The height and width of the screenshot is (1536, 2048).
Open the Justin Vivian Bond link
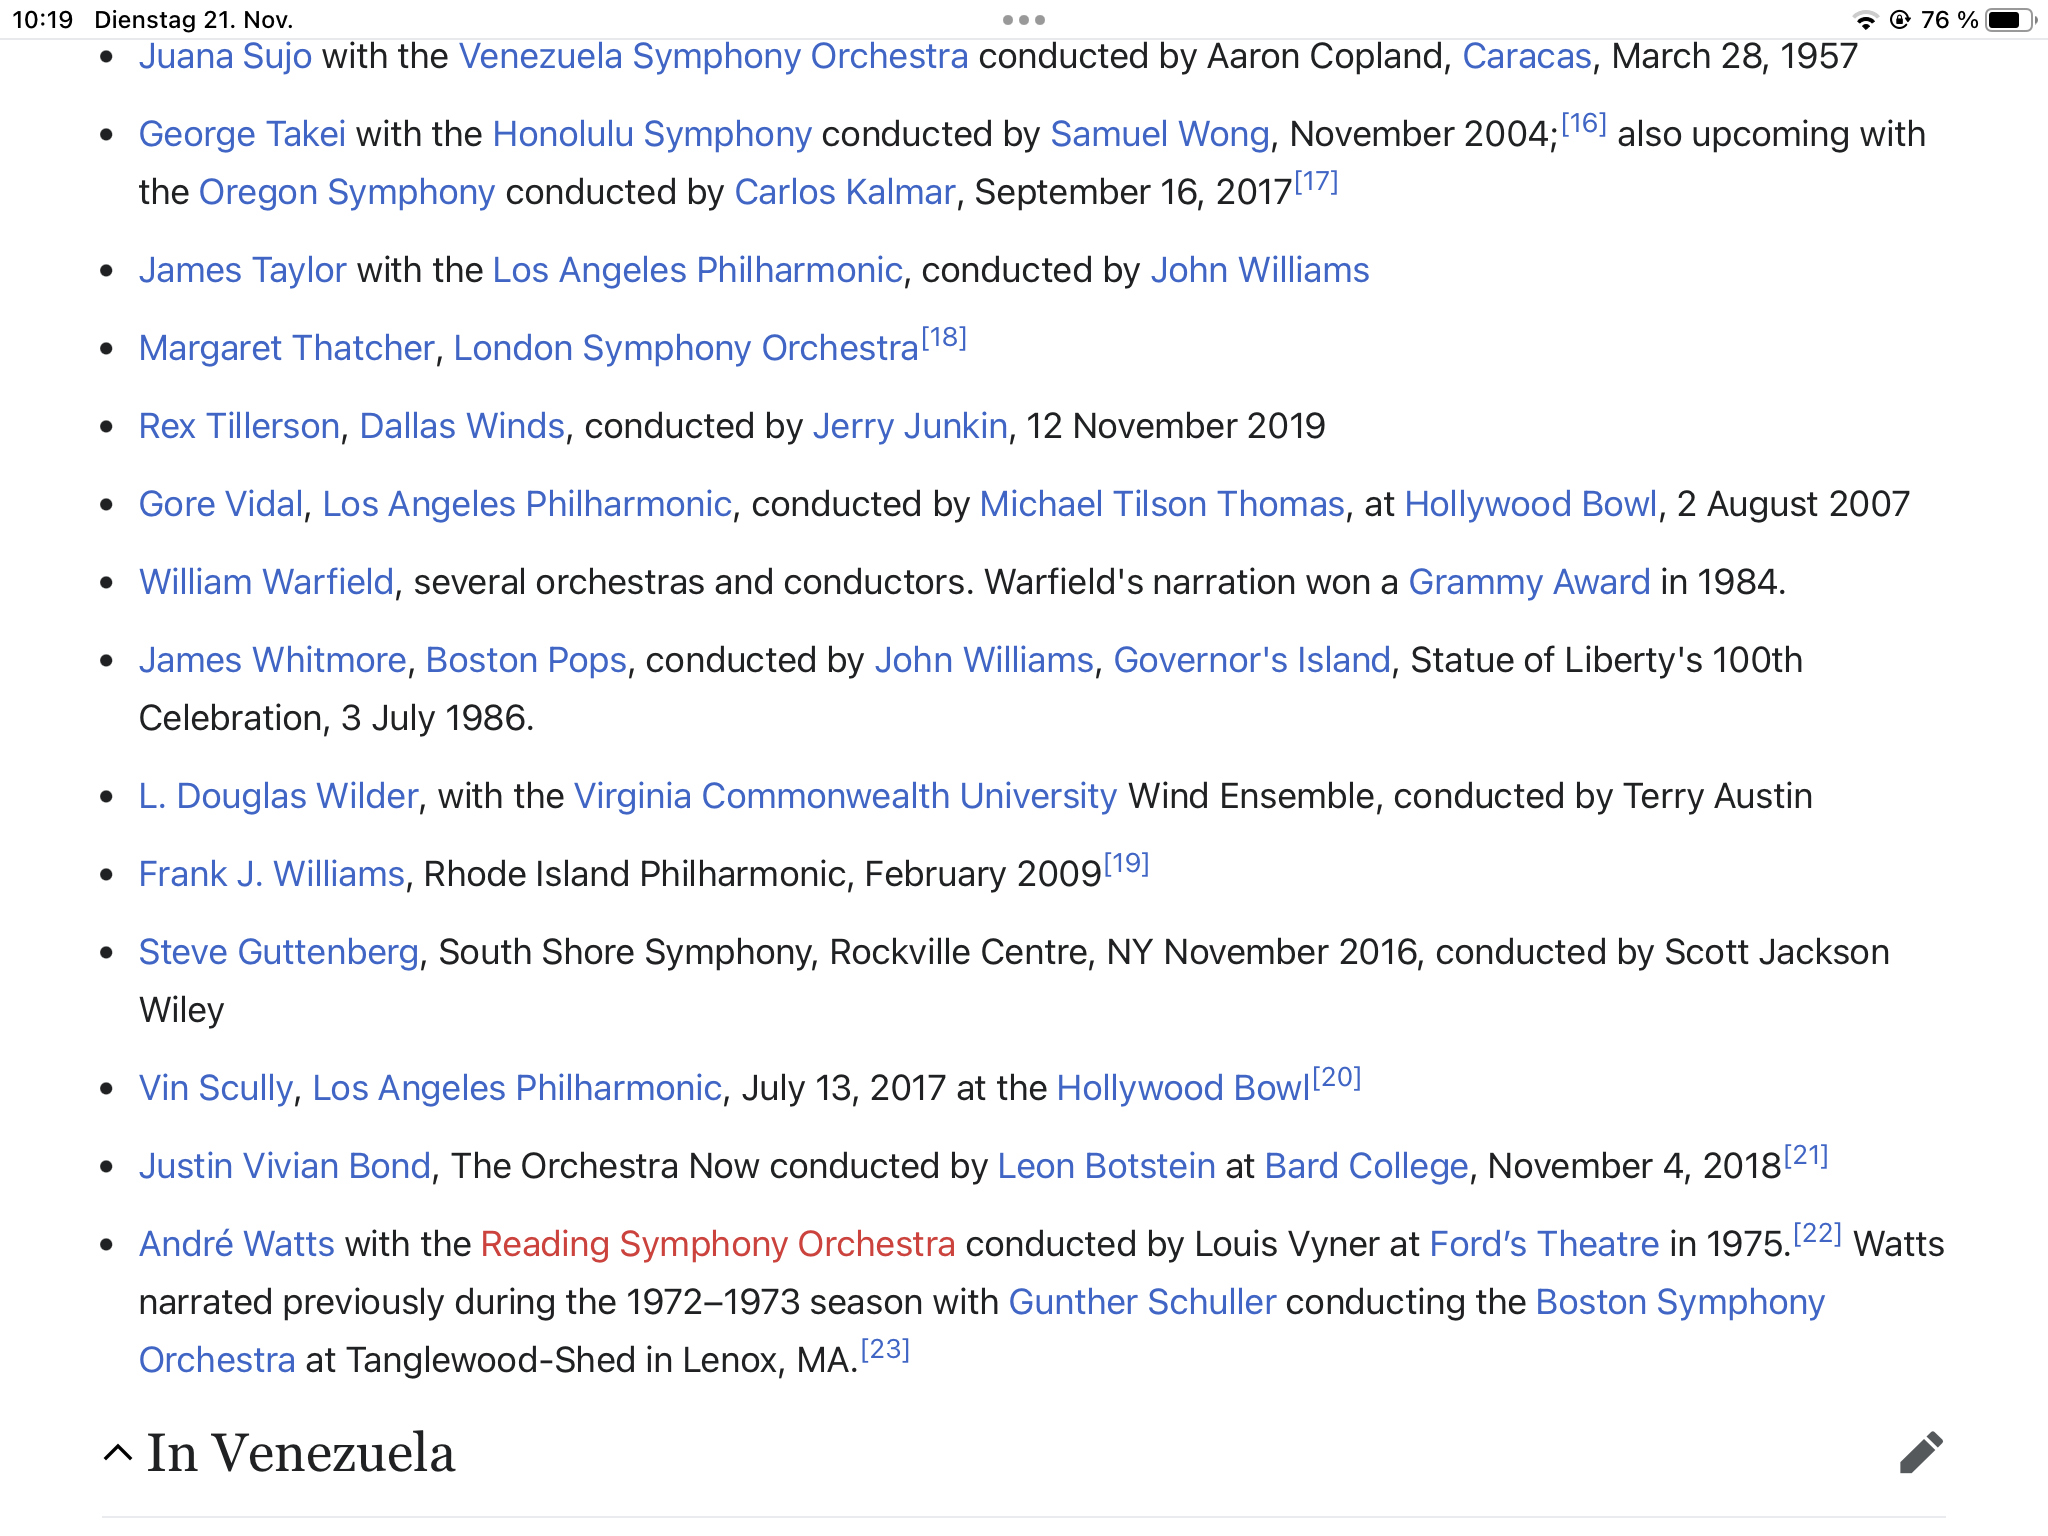pos(285,1166)
